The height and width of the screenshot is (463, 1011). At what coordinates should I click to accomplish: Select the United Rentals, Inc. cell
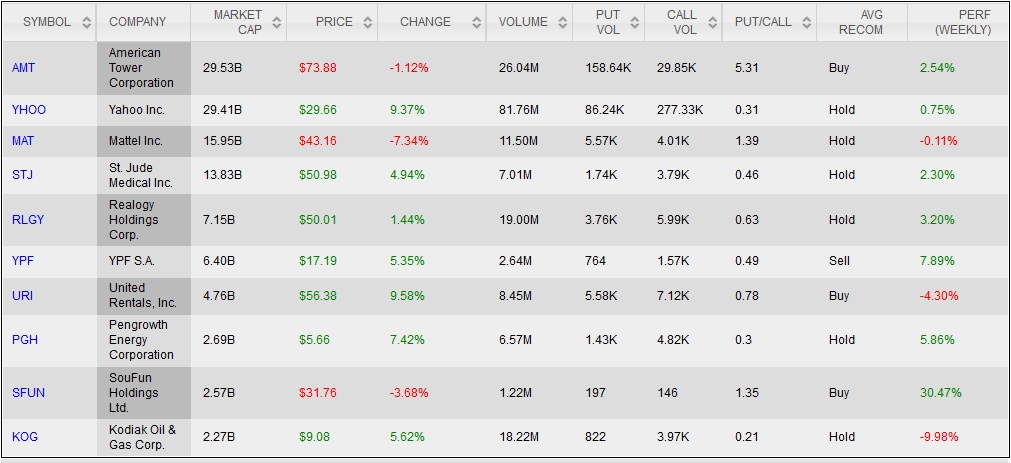[x=144, y=296]
